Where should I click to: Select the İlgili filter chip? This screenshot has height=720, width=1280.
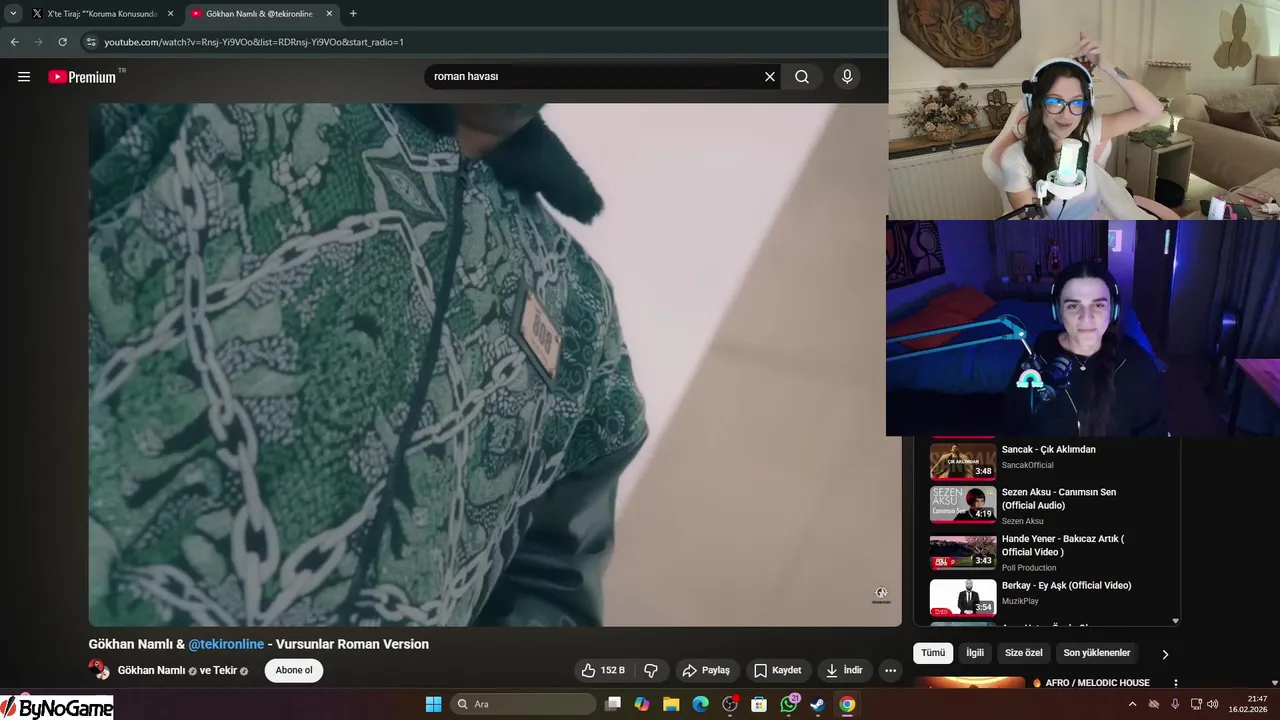975,653
